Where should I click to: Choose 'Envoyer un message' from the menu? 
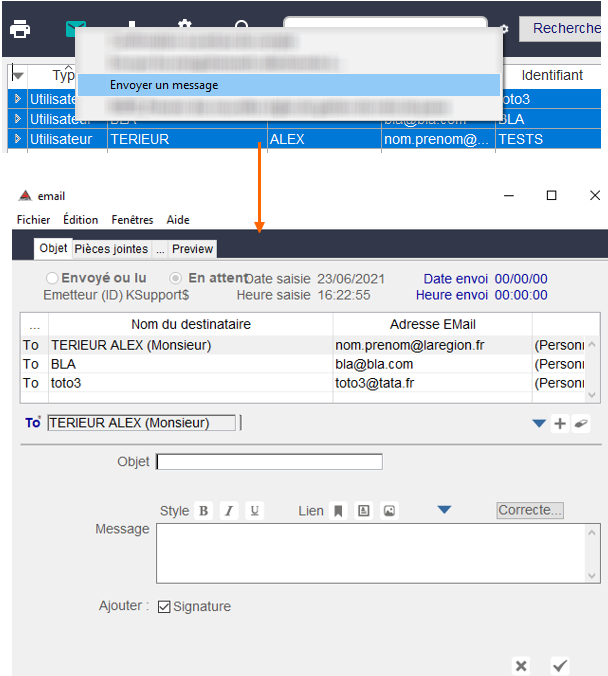point(289,85)
